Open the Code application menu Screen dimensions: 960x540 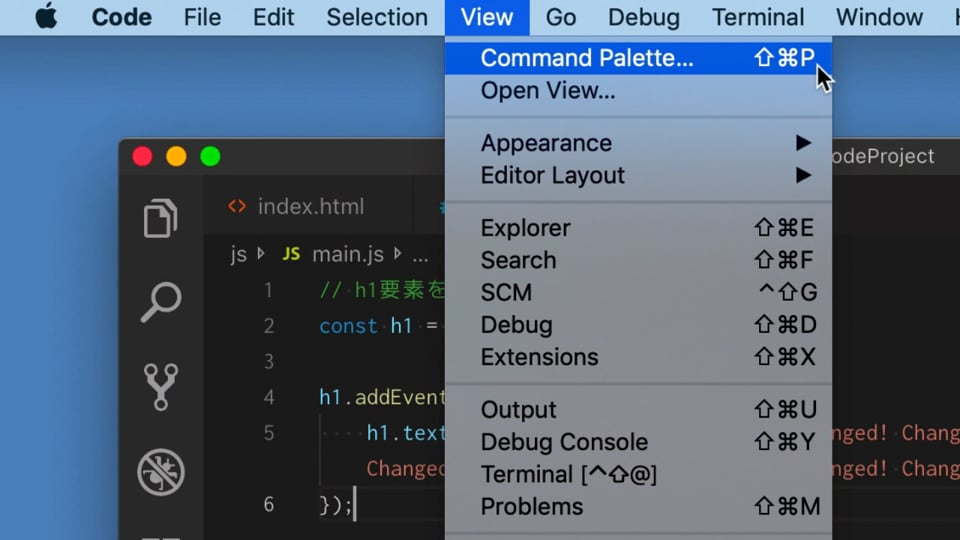121,17
